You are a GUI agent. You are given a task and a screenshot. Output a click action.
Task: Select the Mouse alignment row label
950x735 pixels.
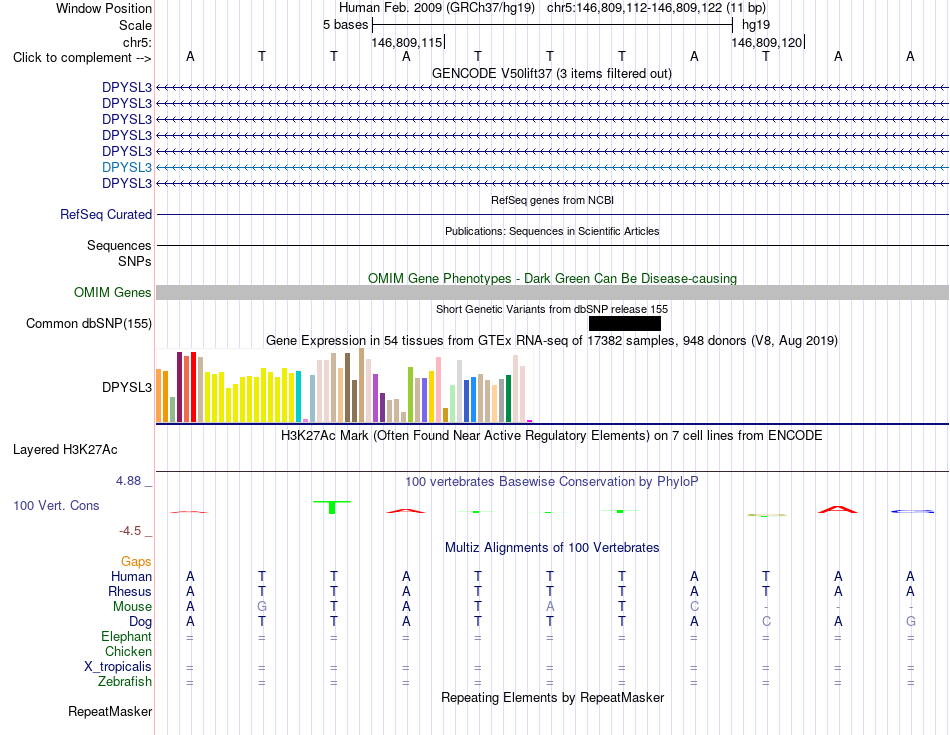[132, 607]
